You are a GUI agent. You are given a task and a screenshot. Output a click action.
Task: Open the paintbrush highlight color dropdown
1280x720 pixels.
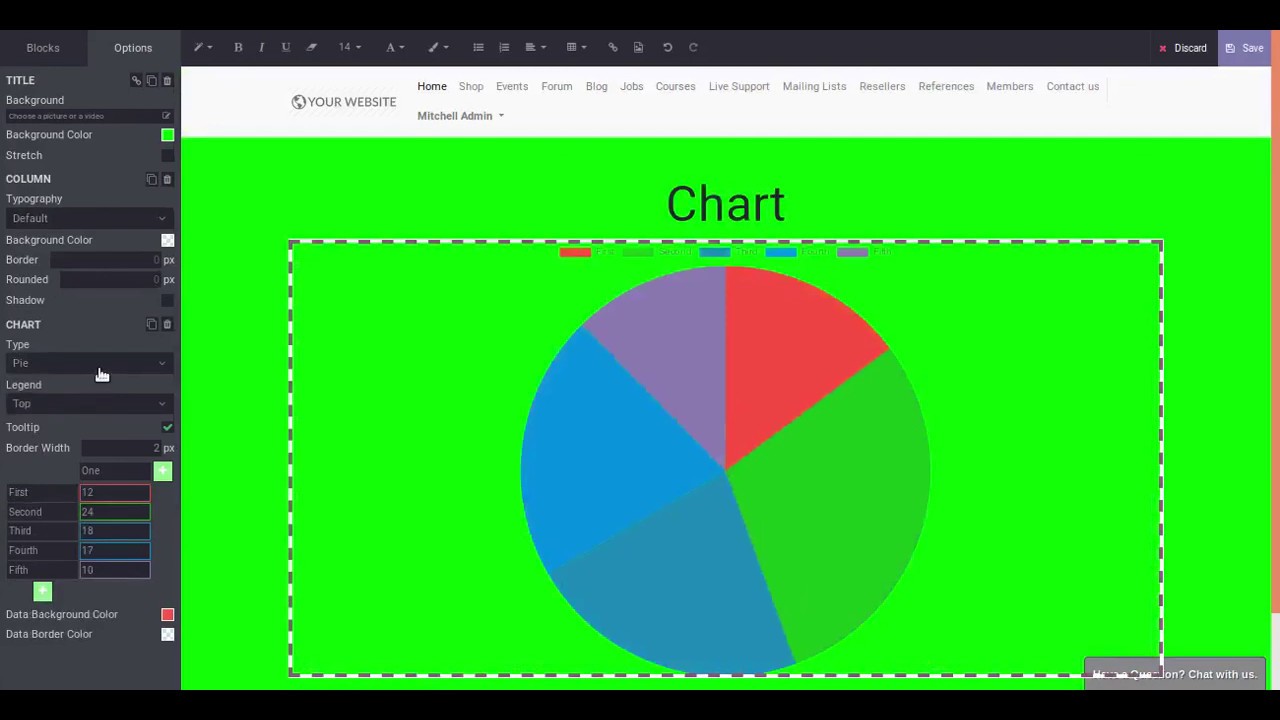[x=438, y=47]
